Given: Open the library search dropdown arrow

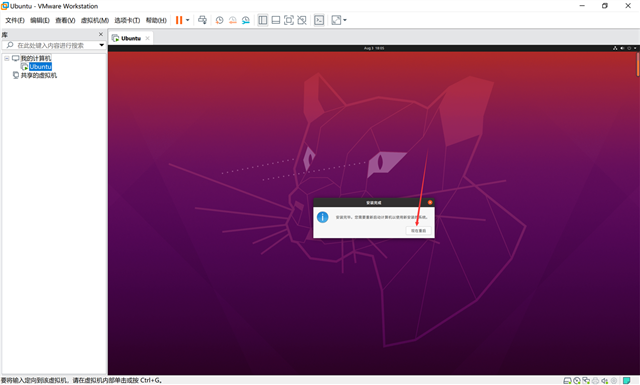Looking at the screenshot, I should point(102,45).
